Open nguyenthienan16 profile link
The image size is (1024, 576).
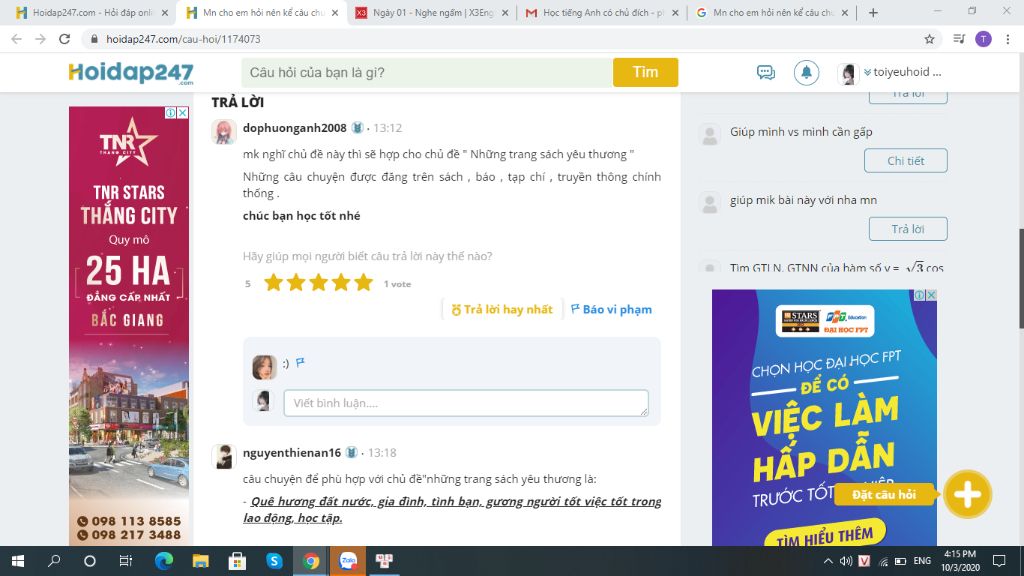tap(292, 453)
